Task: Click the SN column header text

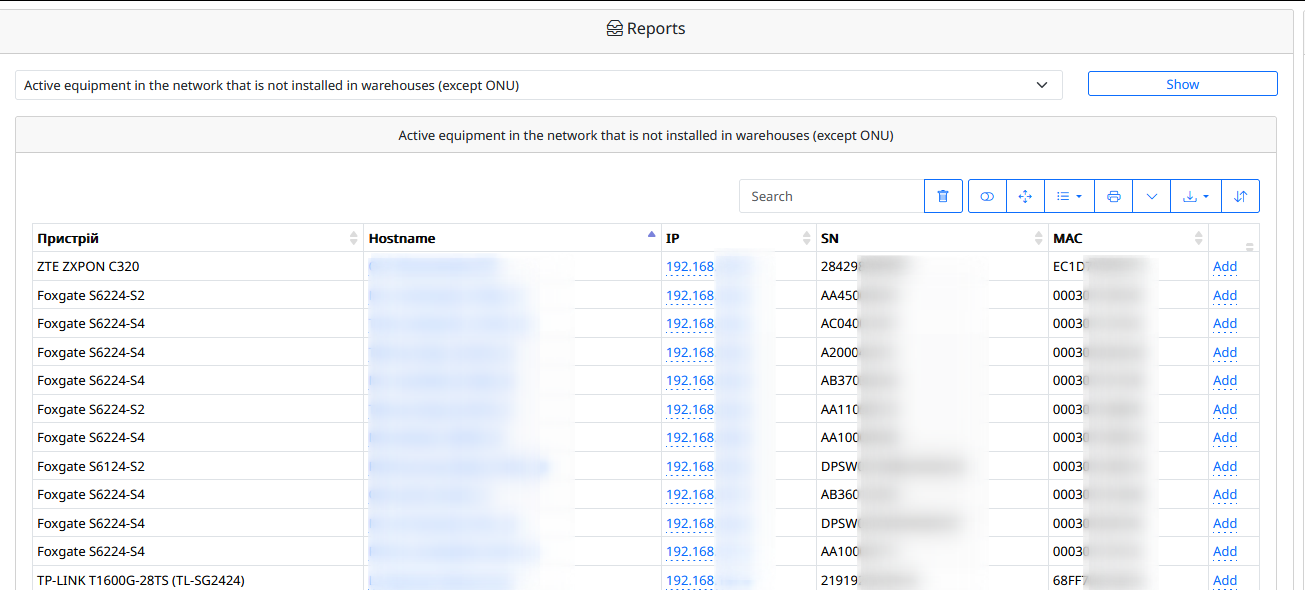Action: [x=830, y=238]
